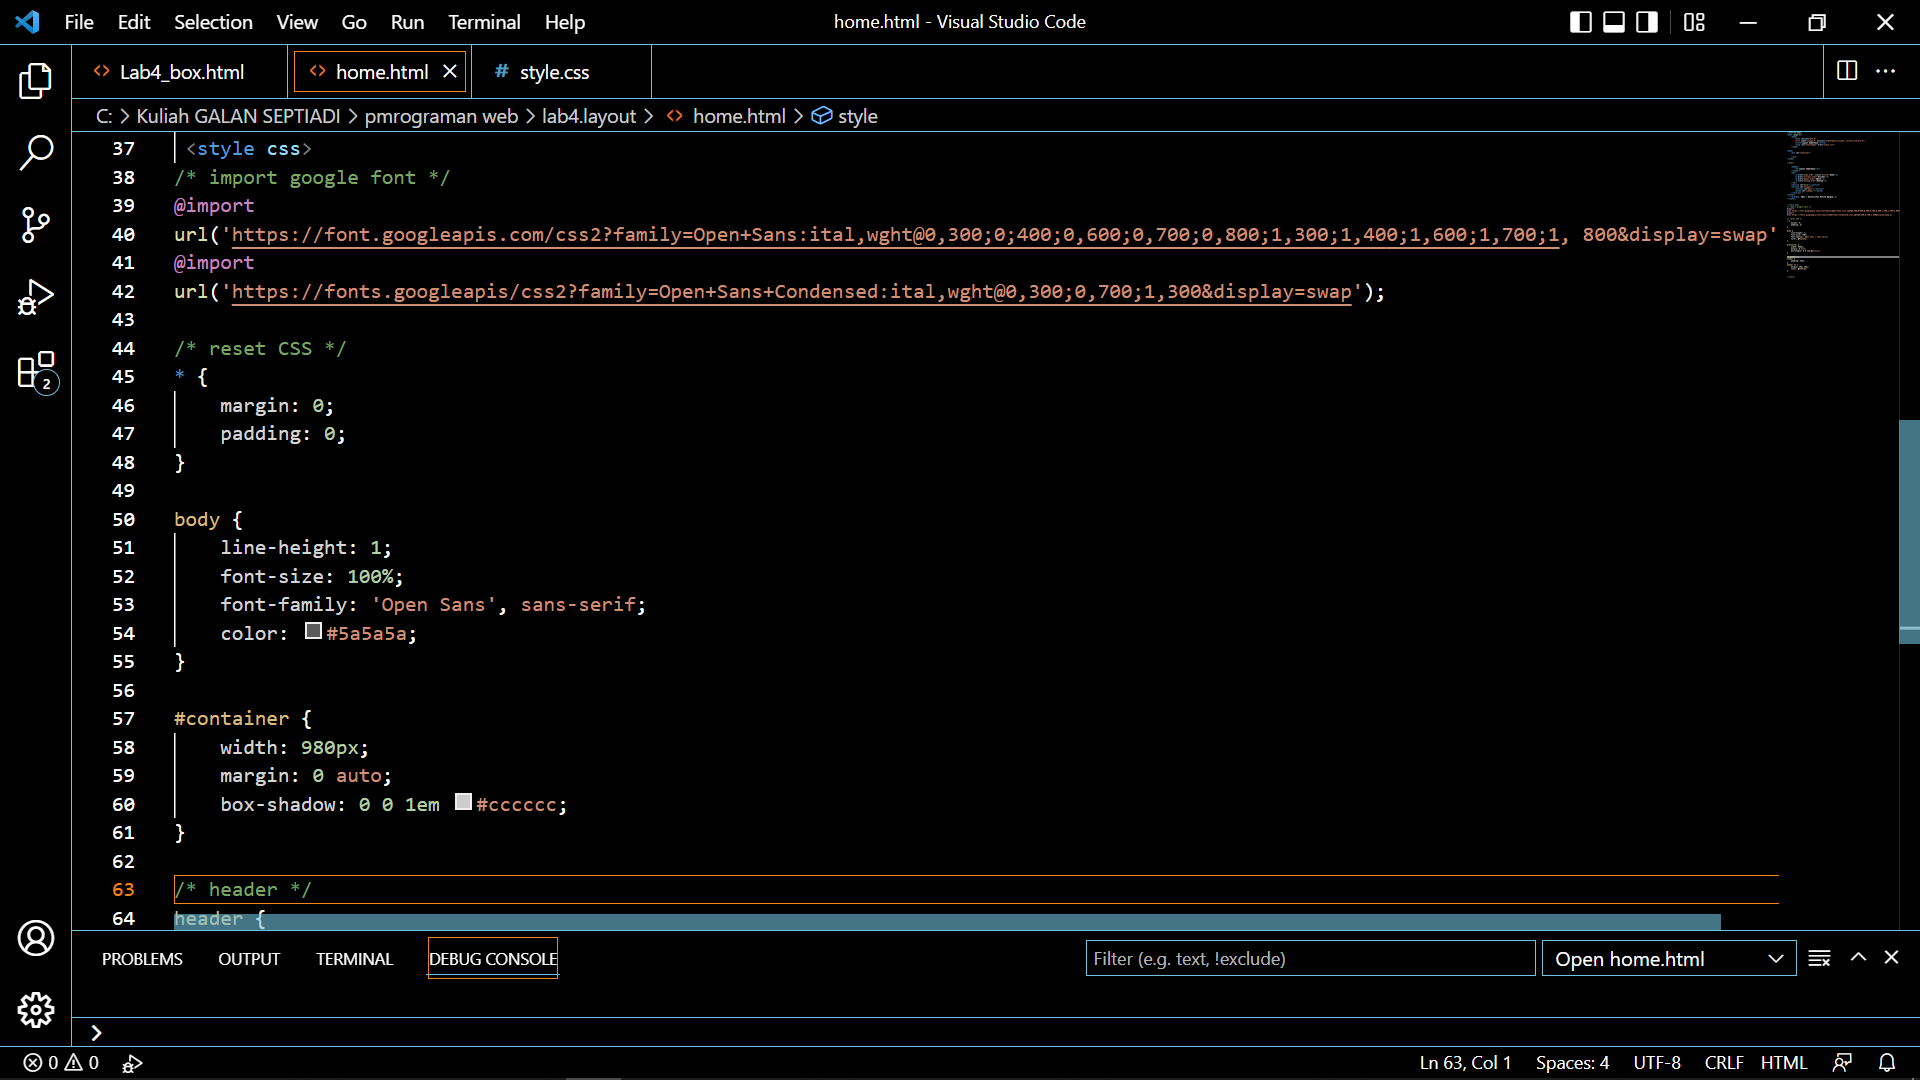This screenshot has width=1920, height=1080.
Task: Open the Terminal menu
Action: tap(483, 21)
